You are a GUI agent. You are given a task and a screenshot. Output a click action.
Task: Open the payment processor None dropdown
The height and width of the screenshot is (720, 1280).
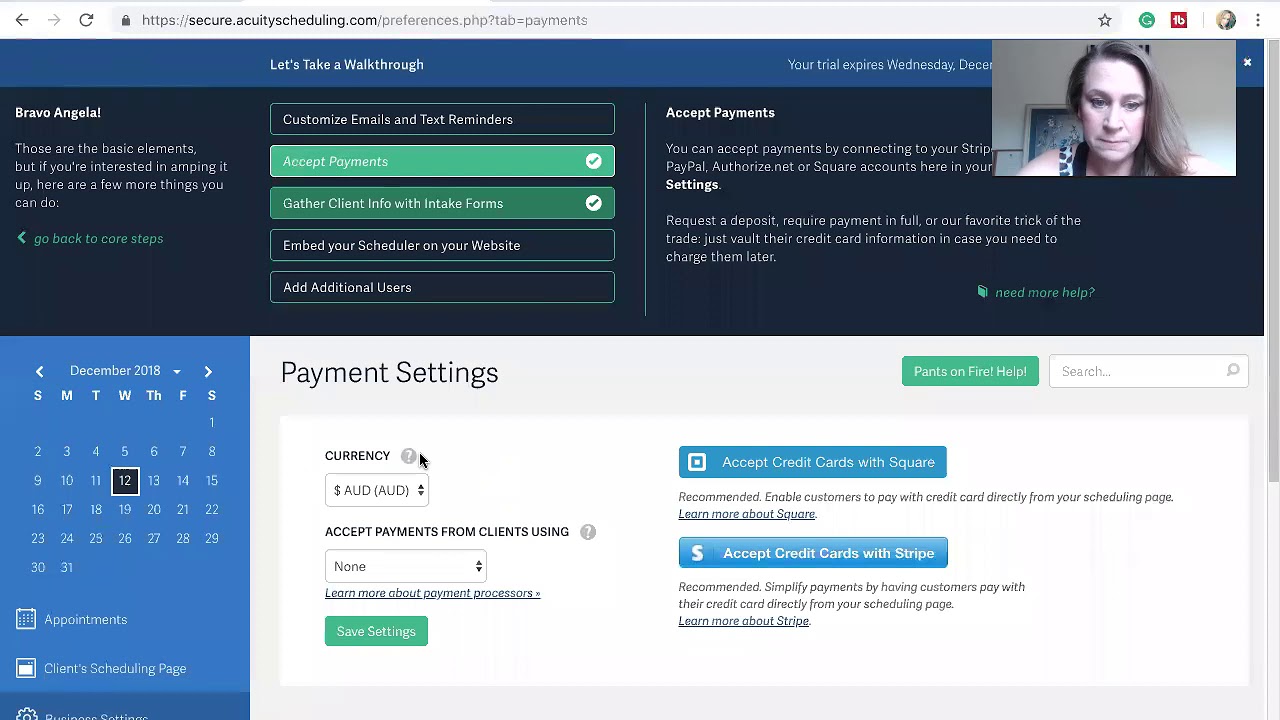405,566
